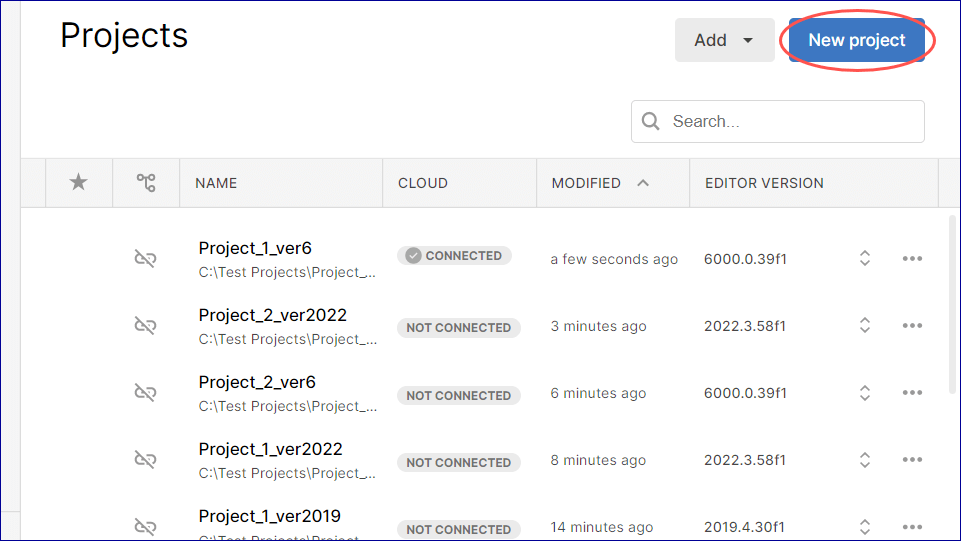Click NOT CONNECTED badge for Project_2_ver2022

click(x=458, y=328)
